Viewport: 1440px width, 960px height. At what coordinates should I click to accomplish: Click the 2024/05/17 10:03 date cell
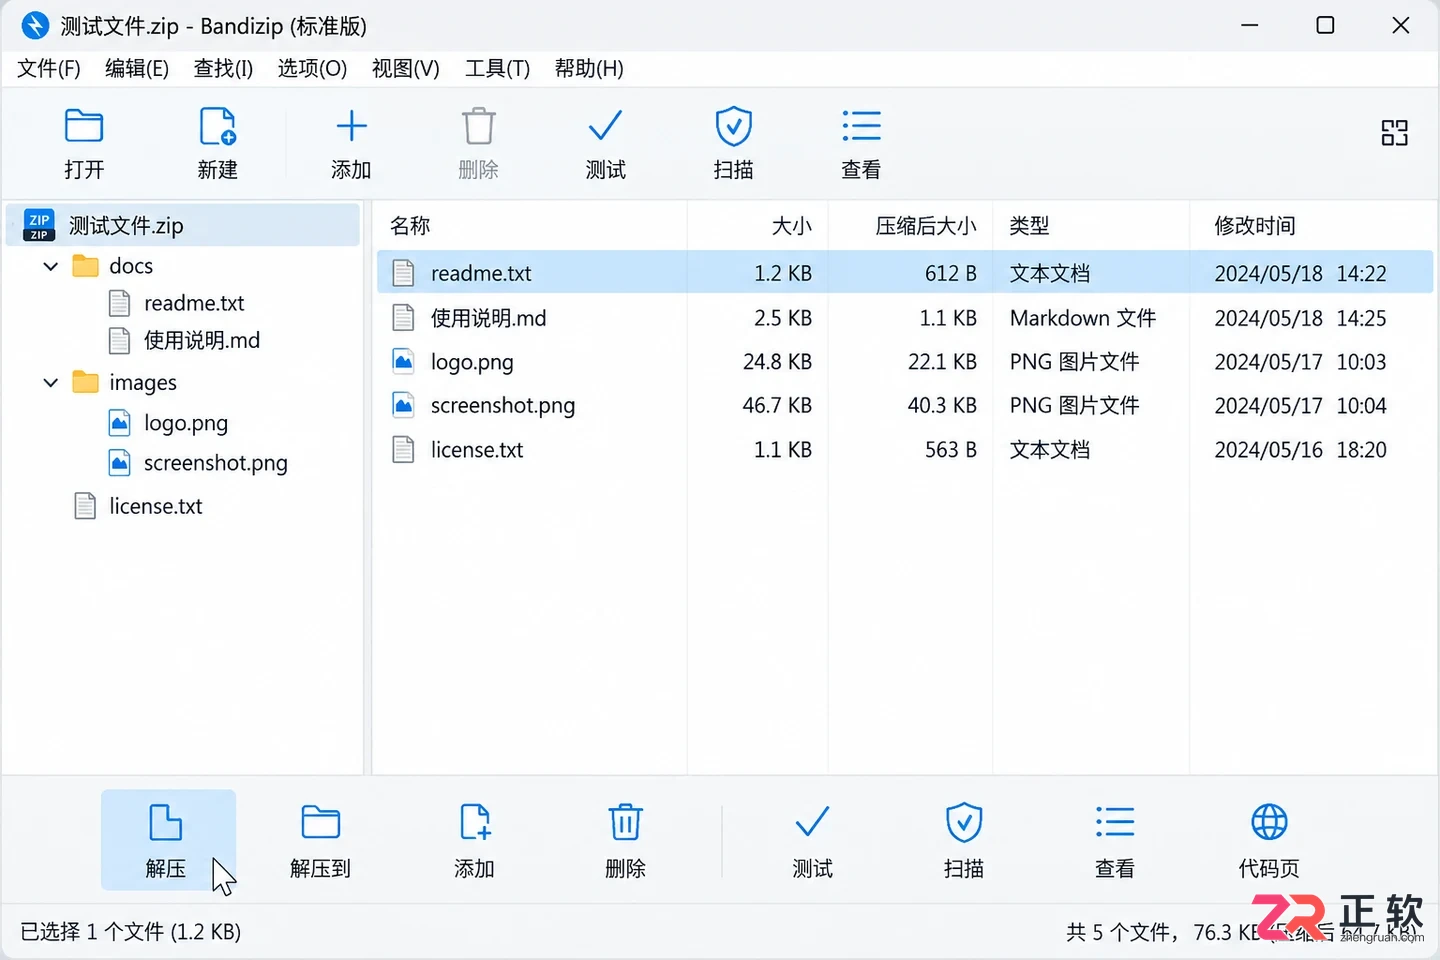pyautogui.click(x=1300, y=362)
